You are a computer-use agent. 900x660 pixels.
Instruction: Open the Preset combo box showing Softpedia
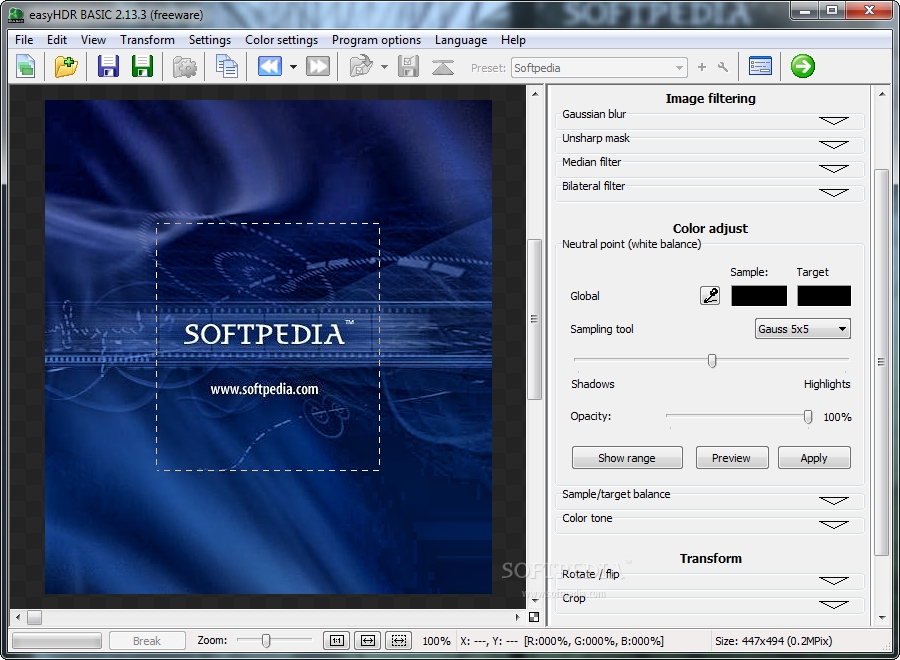click(x=599, y=68)
